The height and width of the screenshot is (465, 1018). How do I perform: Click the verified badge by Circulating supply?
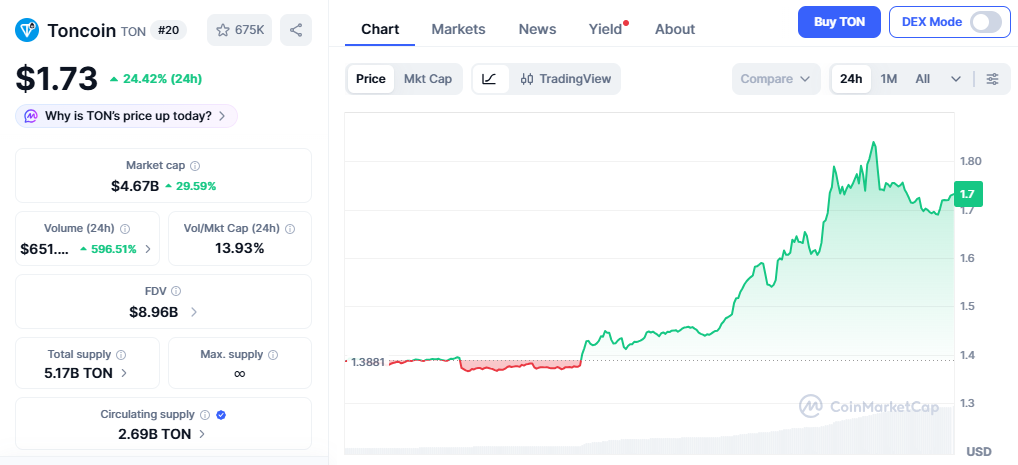(x=221, y=414)
